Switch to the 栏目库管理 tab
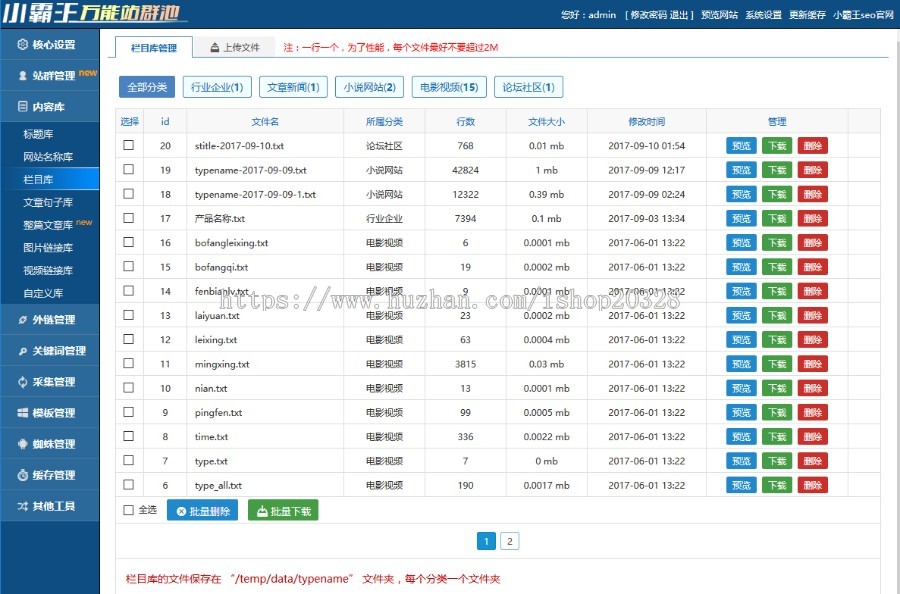The height and width of the screenshot is (594, 900). 153,48
